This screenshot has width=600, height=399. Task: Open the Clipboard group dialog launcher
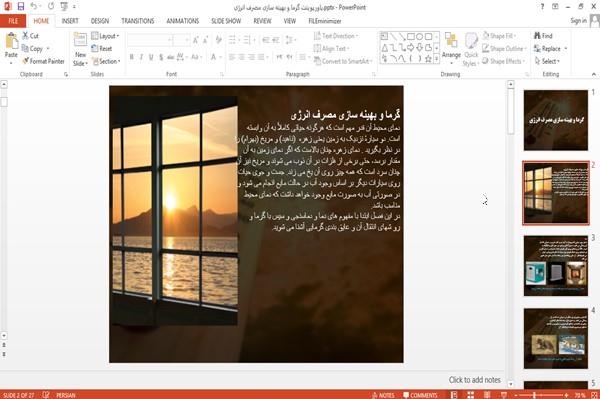(x=66, y=75)
